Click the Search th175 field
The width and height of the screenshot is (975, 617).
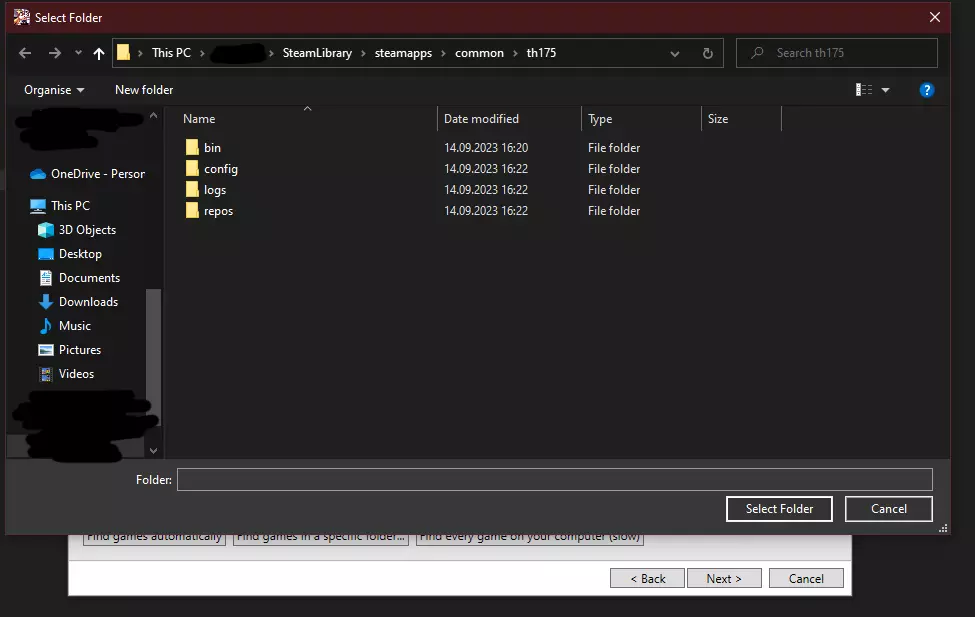[836, 53]
